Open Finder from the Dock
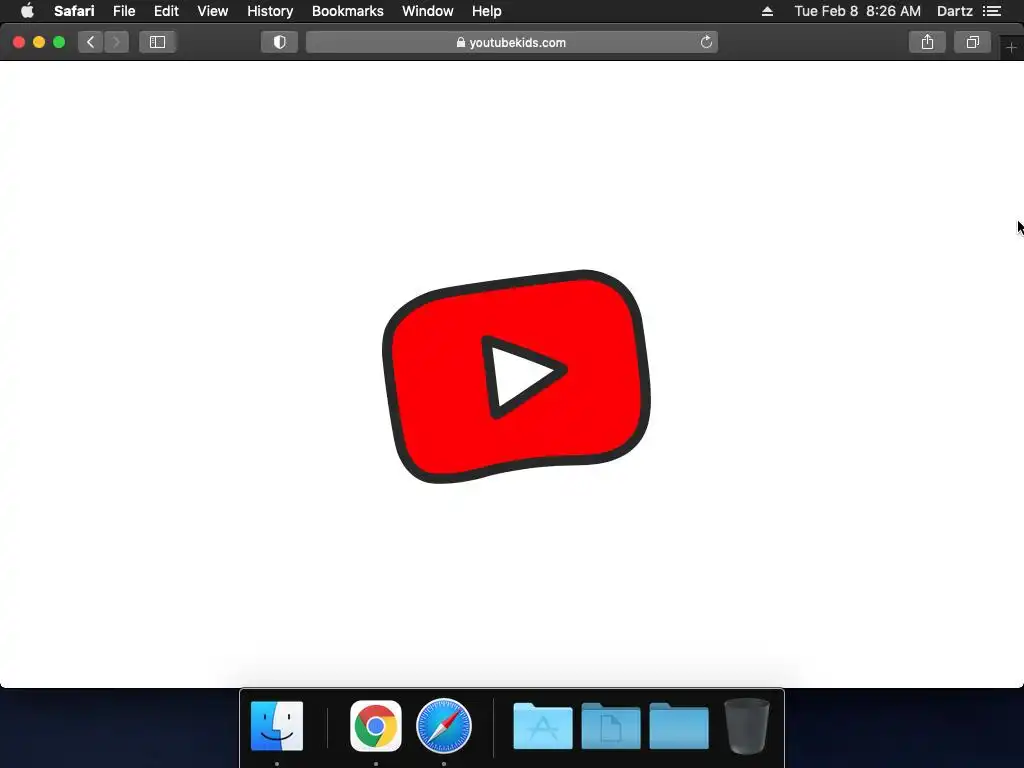 pyautogui.click(x=277, y=726)
